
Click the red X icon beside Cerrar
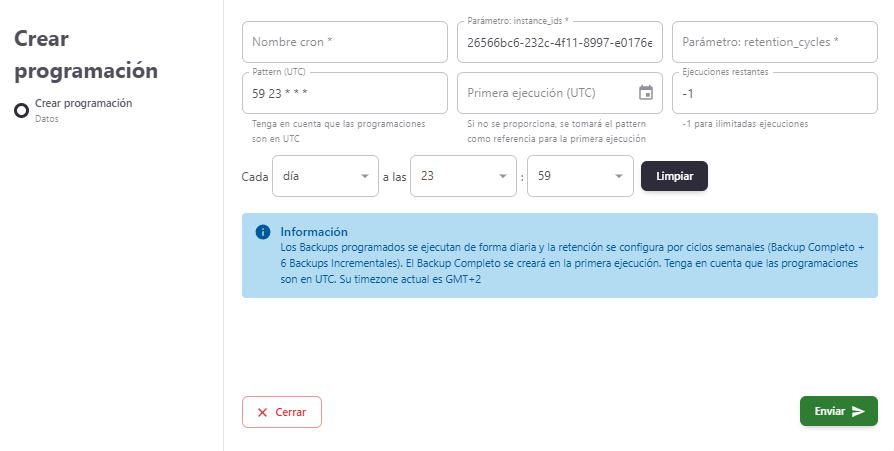click(262, 412)
